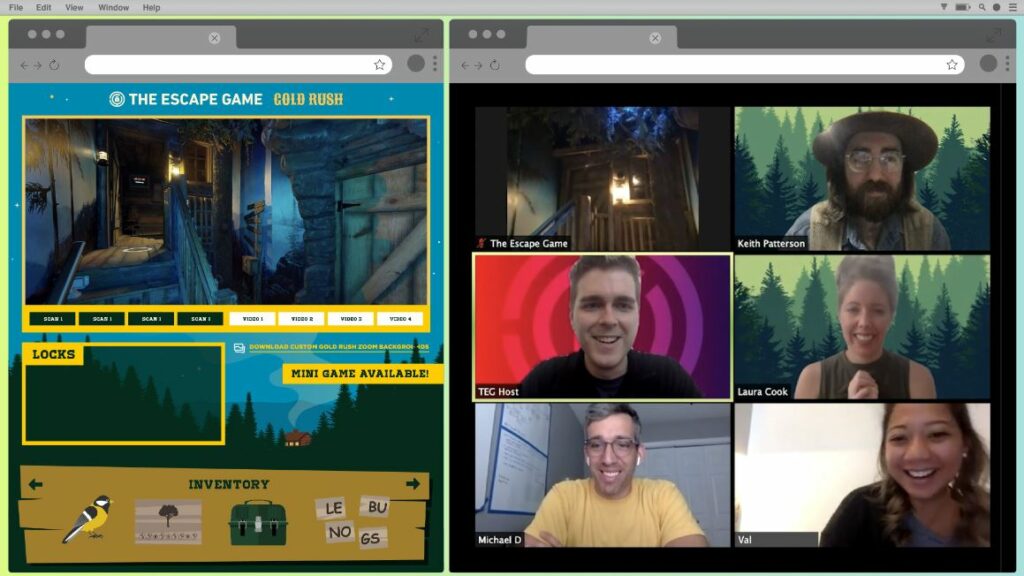Pick the BU letter tile in inventory
This screenshot has width=1024, height=576.
[x=376, y=506]
